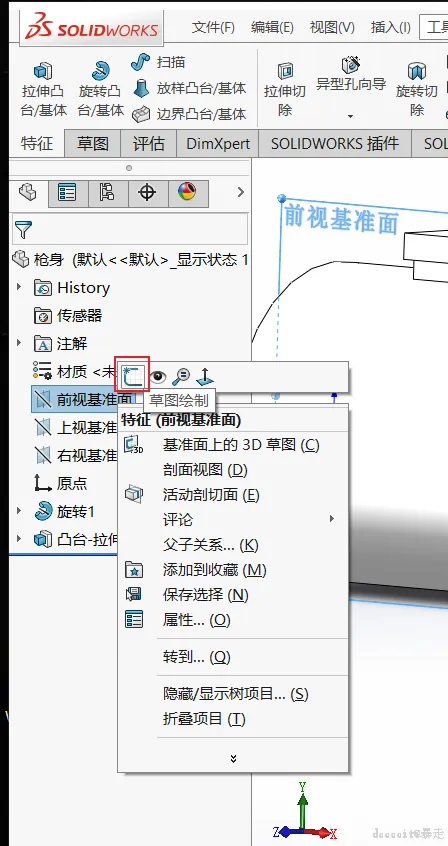Open the DimXpertManager crosshair tab
The image size is (448, 846).
(147, 193)
